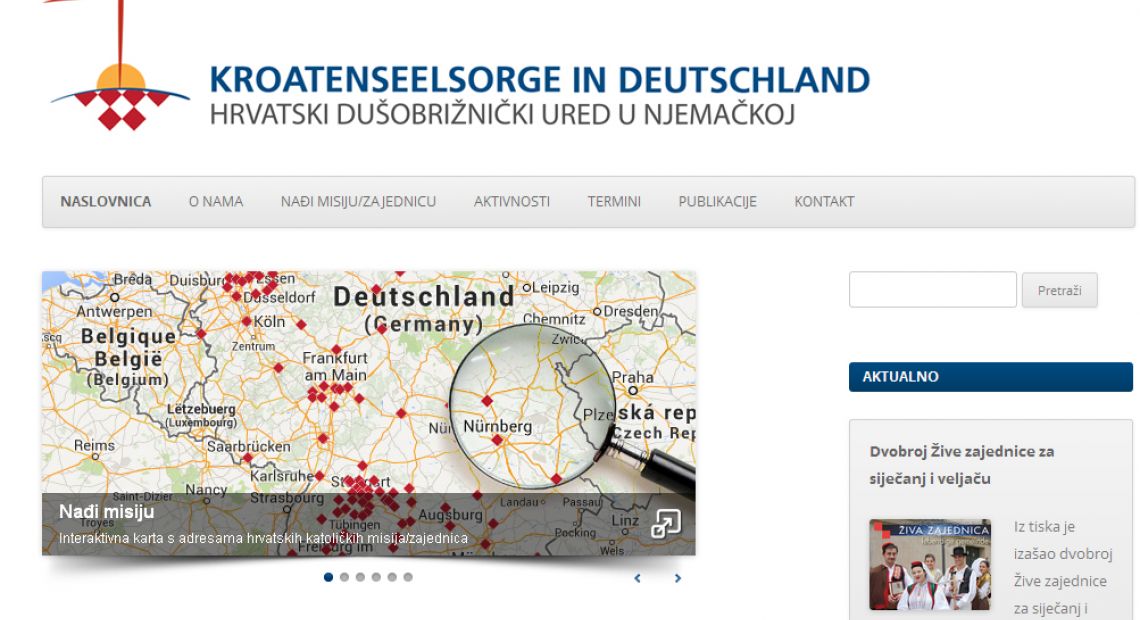This screenshot has height=620, width=1140.
Task: Open the NASLOVNICA menu item
Action: click(x=106, y=202)
